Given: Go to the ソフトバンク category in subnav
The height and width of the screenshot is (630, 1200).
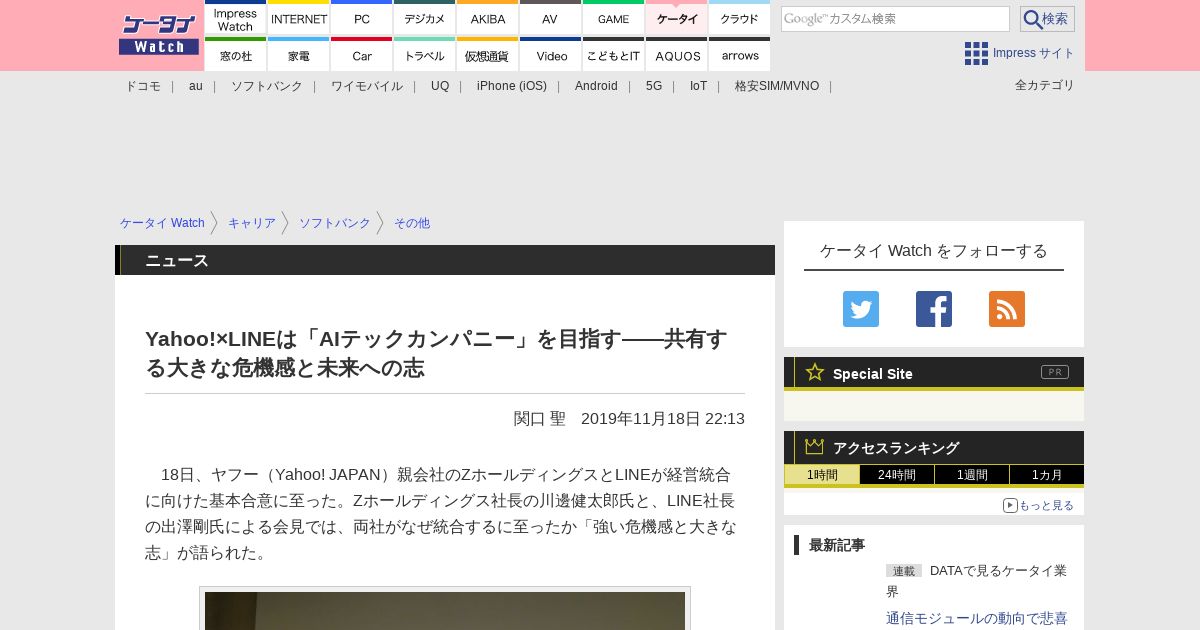Looking at the screenshot, I should tap(267, 86).
